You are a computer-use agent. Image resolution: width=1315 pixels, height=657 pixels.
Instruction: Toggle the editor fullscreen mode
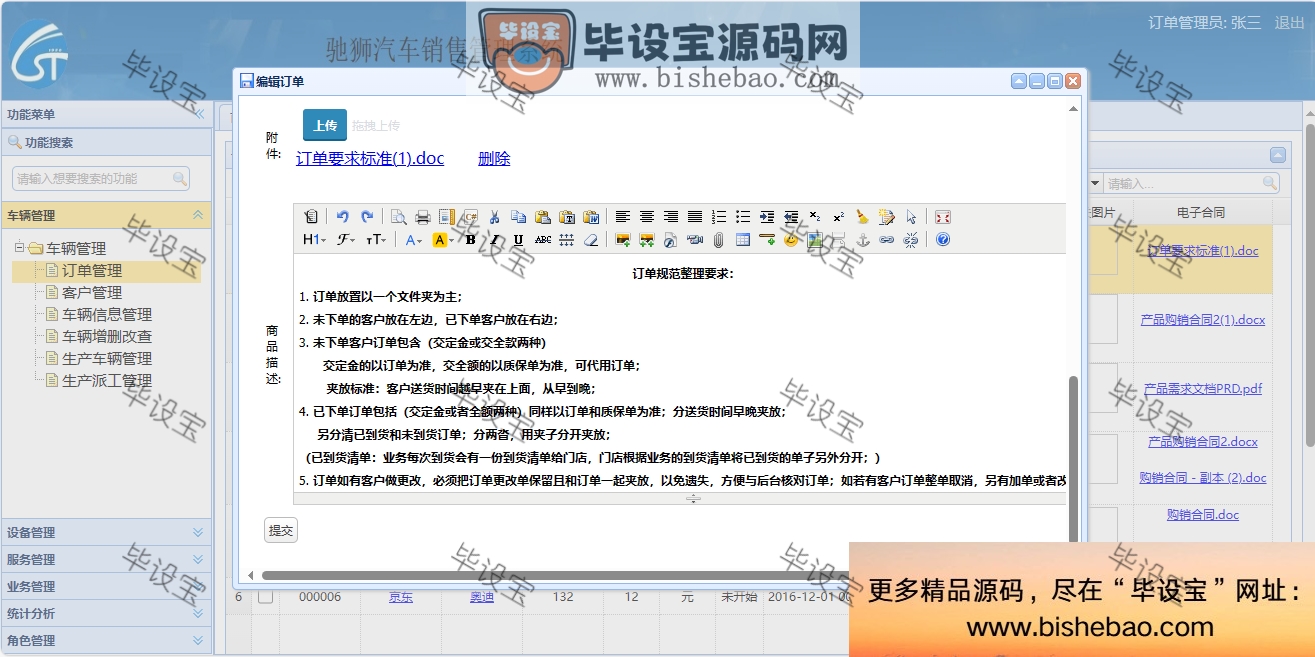coord(942,216)
